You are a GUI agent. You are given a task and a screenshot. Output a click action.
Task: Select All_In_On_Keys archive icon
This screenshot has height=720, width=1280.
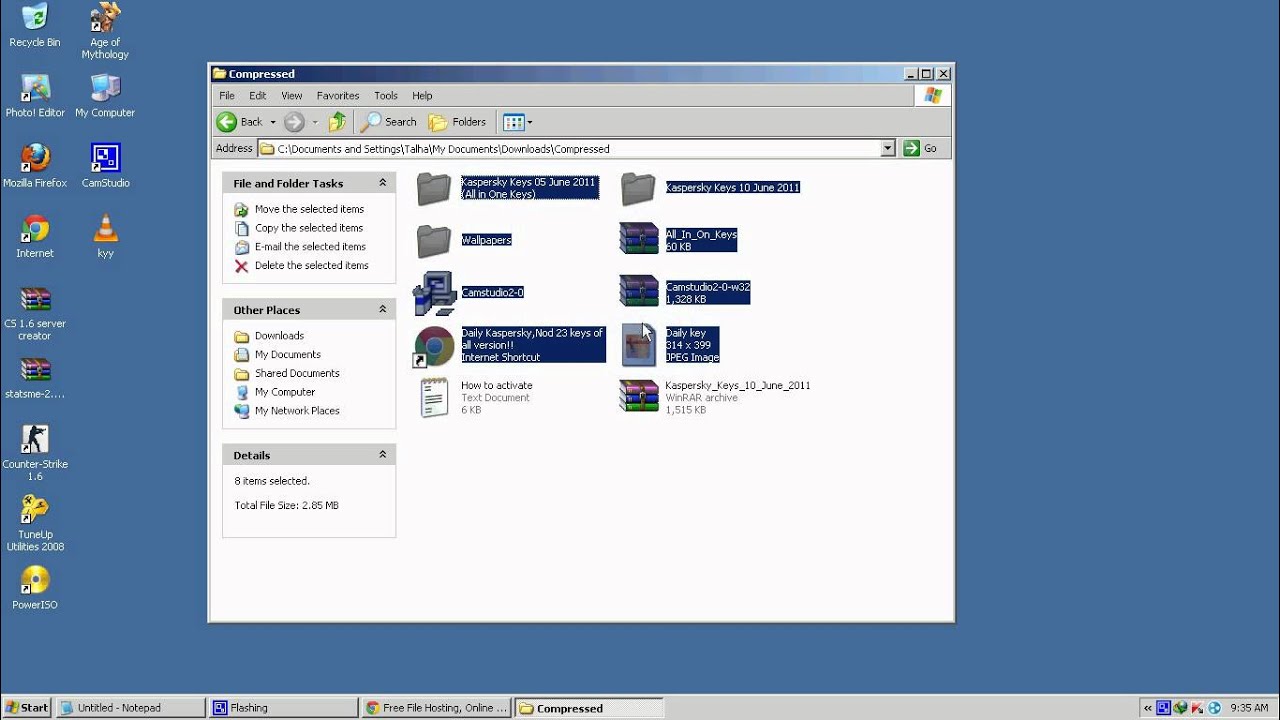coord(638,240)
